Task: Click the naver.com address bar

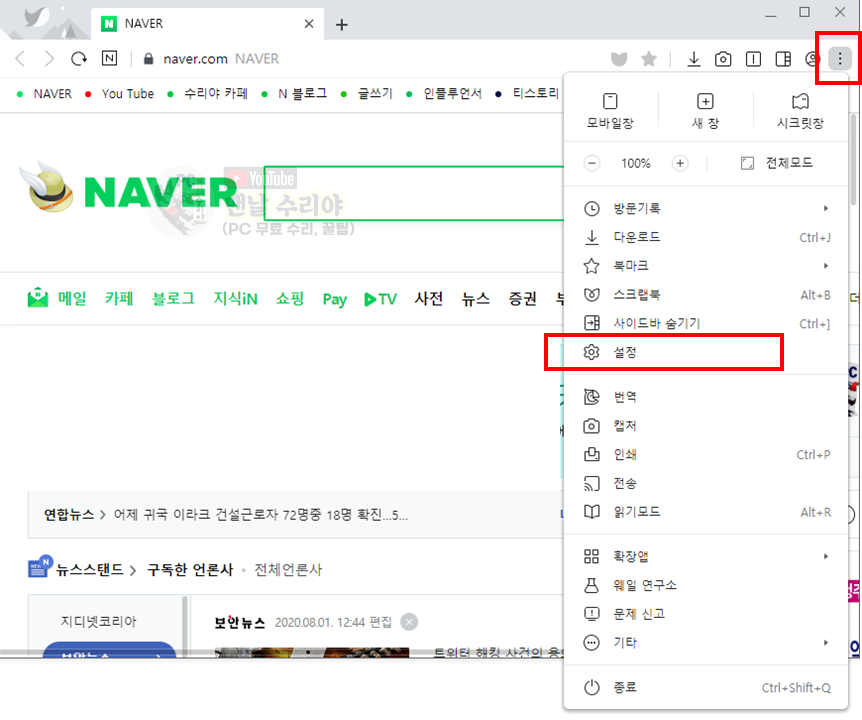Action: coord(368,59)
